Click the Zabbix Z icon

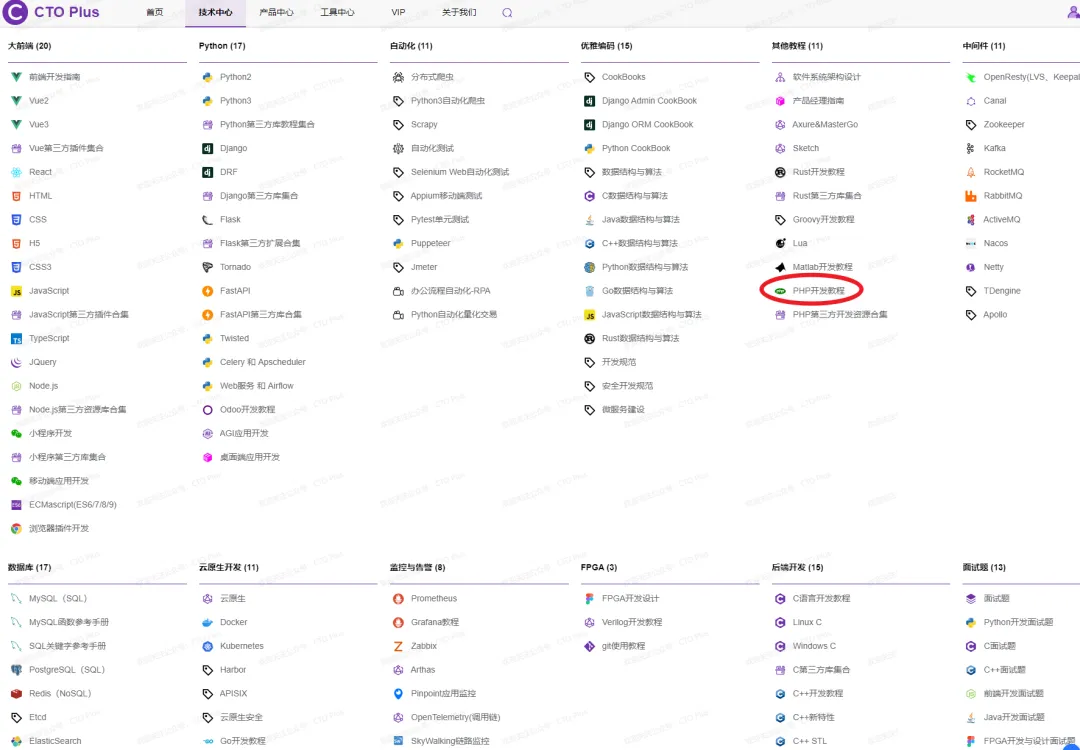[398, 646]
